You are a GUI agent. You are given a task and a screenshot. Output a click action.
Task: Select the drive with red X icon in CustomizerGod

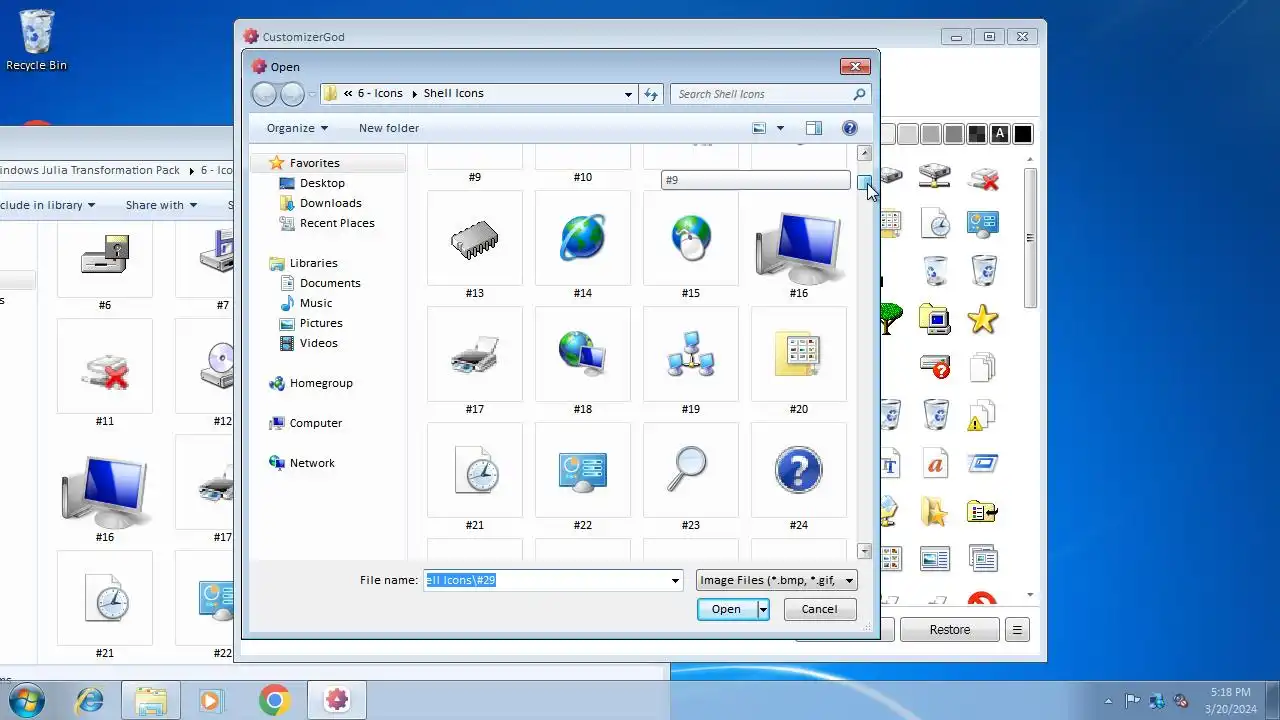[x=983, y=177]
